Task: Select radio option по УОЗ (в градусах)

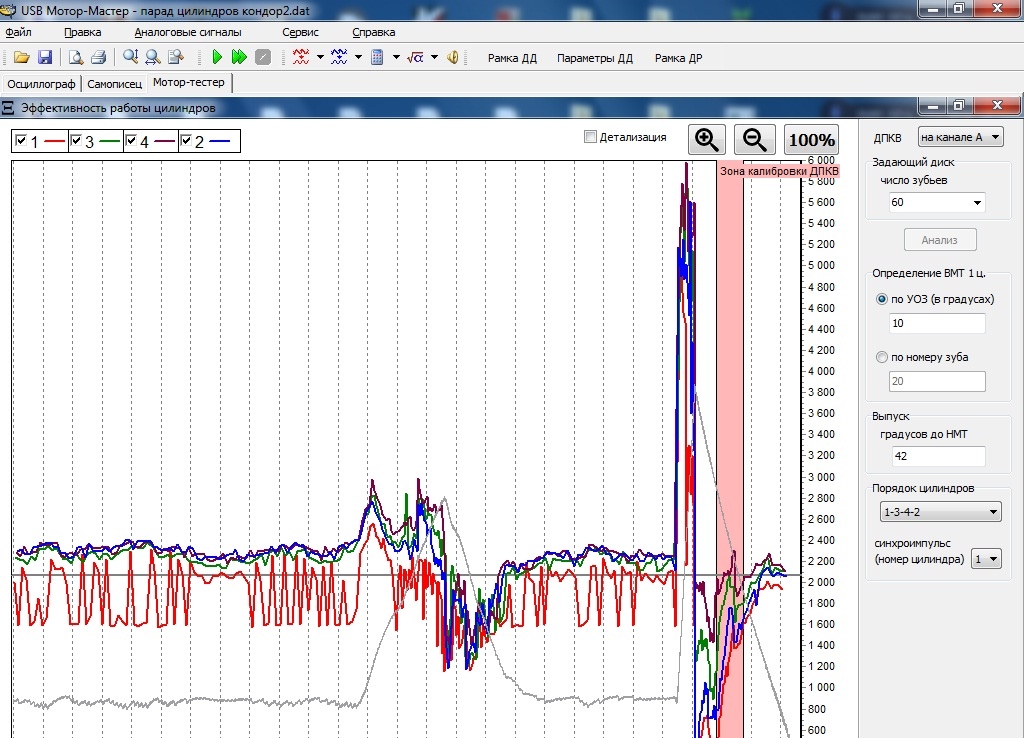Action: [x=882, y=299]
